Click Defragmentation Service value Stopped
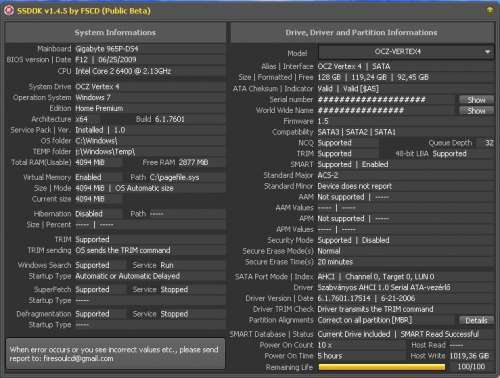 pos(174,314)
